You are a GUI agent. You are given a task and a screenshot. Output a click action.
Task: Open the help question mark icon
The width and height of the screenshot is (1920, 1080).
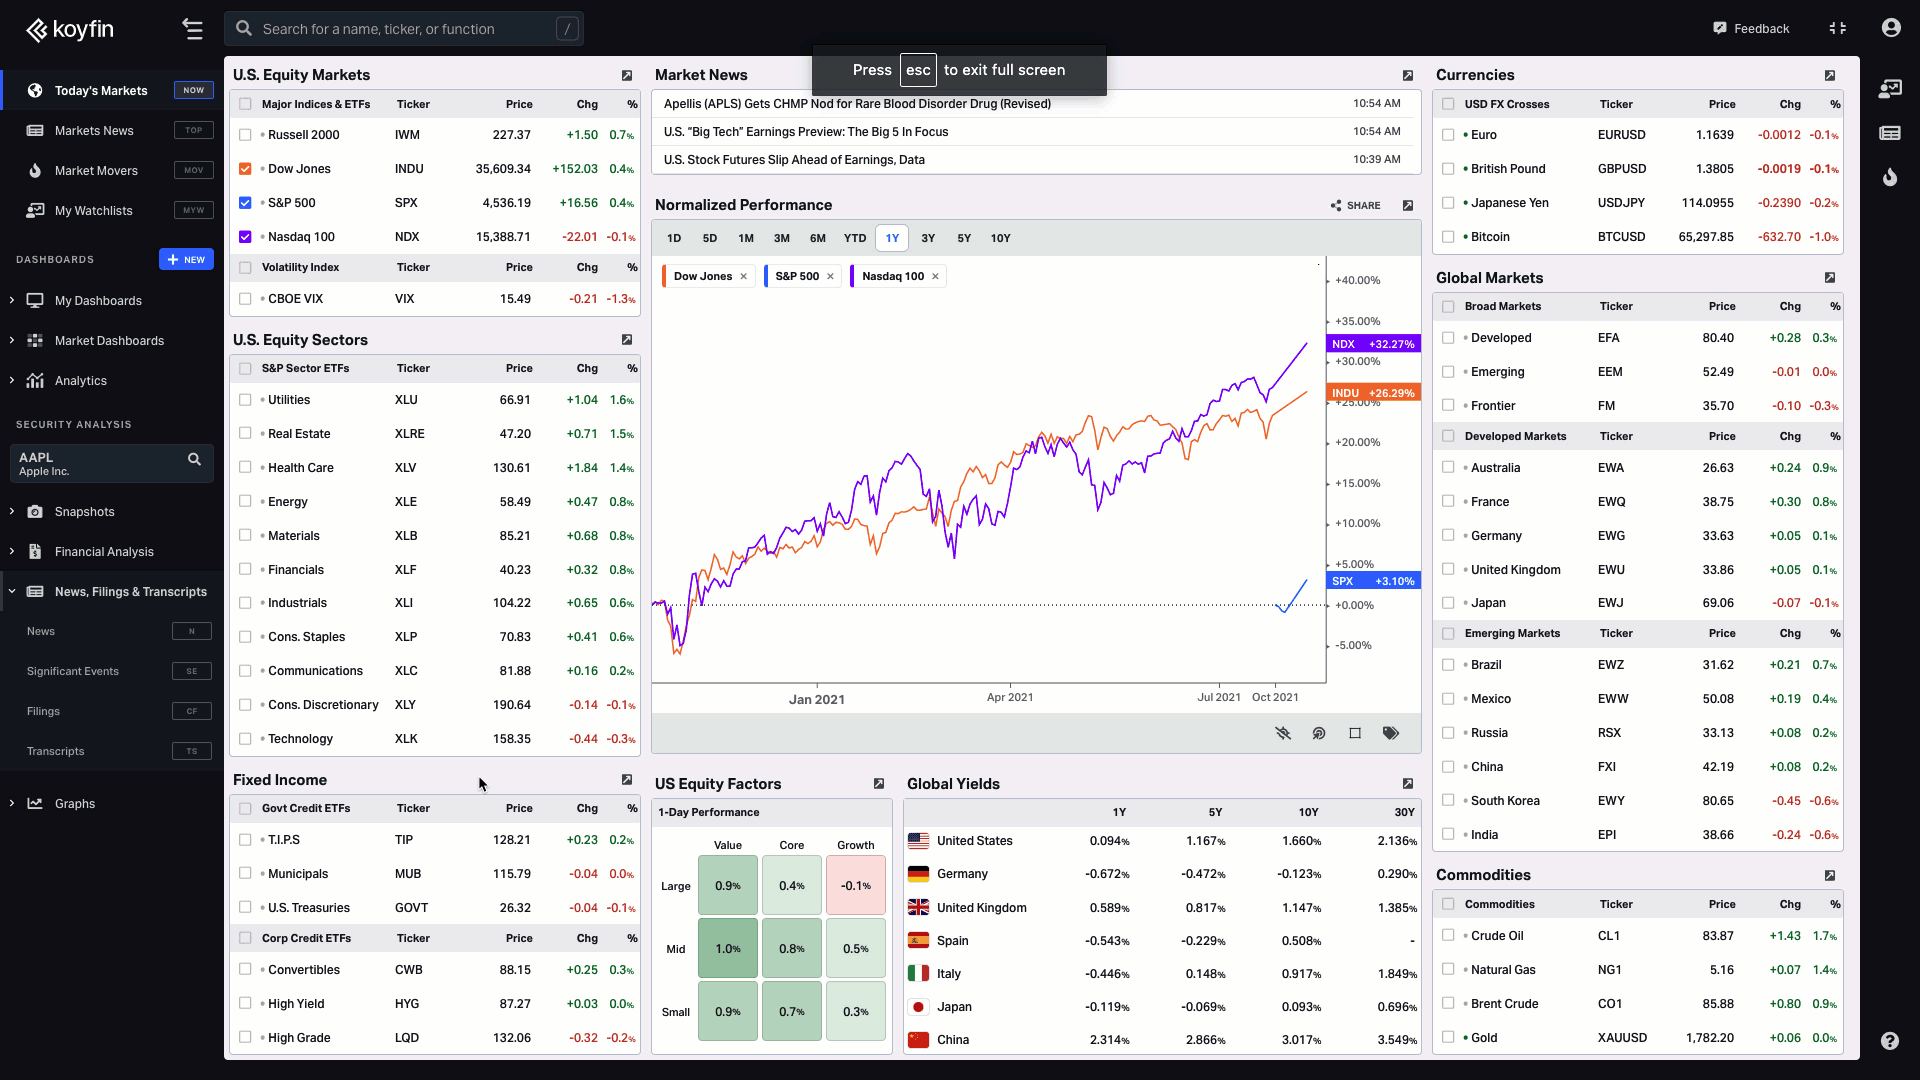1889,1041
